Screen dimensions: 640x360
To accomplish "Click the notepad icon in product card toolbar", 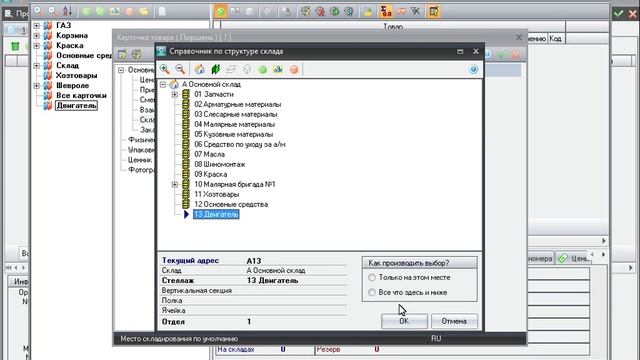I will coord(122,54).
